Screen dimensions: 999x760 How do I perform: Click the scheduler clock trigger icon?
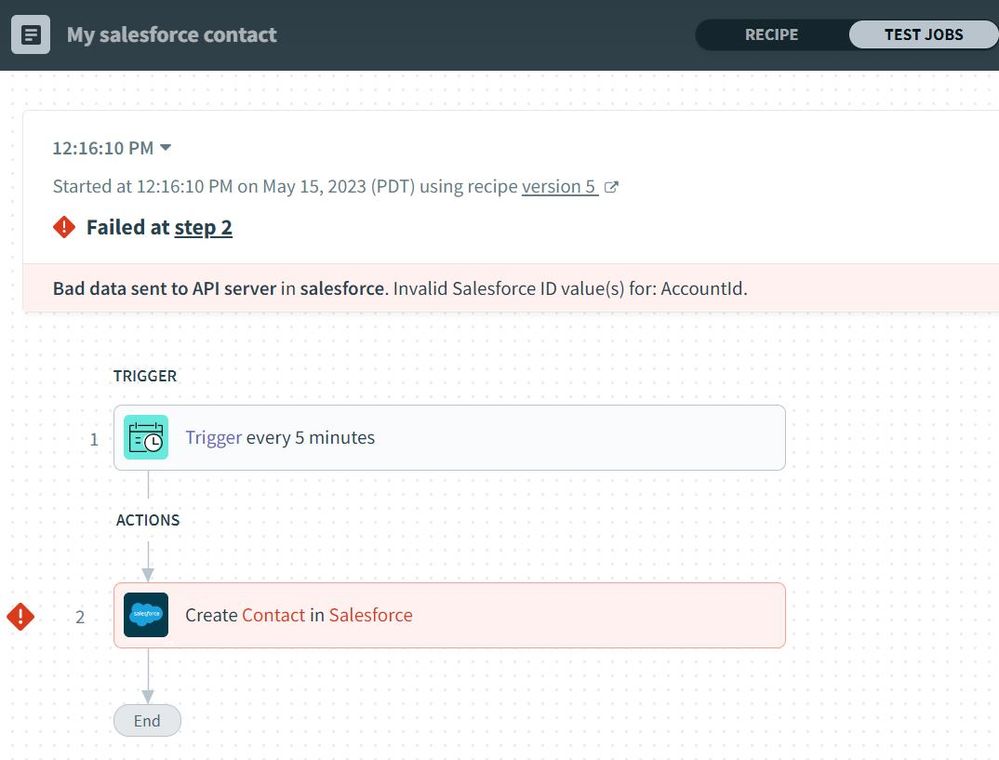pos(146,438)
